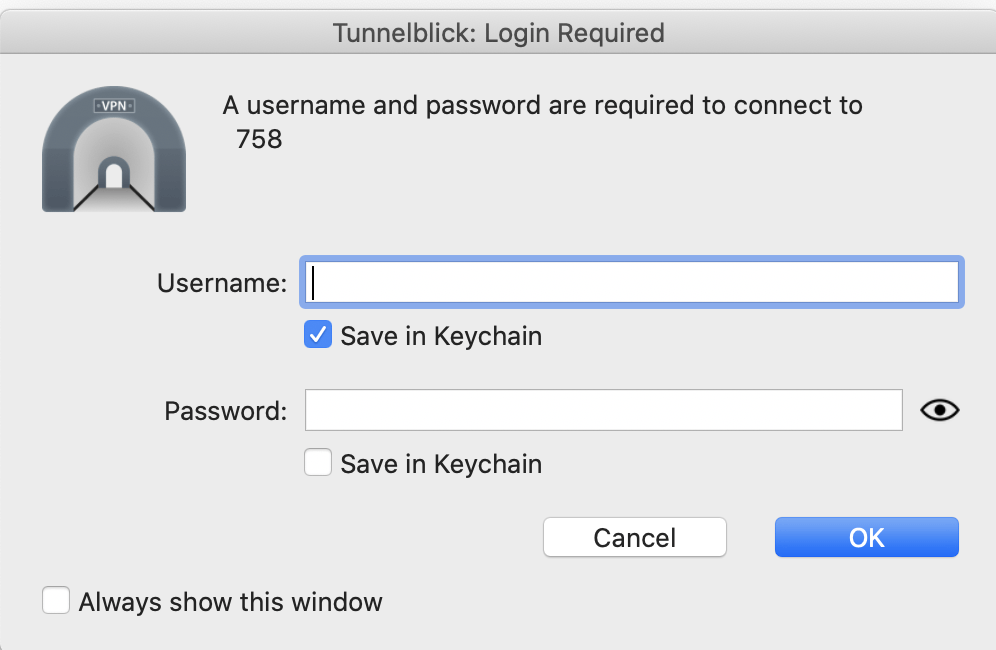The height and width of the screenshot is (650, 996).
Task: Focus the Username text field
Action: [x=632, y=282]
